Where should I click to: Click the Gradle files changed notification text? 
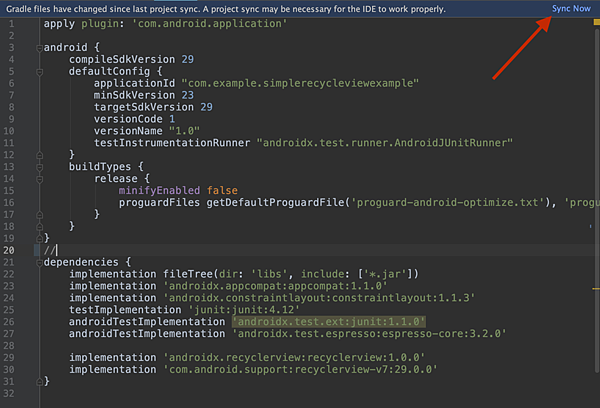pos(226,9)
